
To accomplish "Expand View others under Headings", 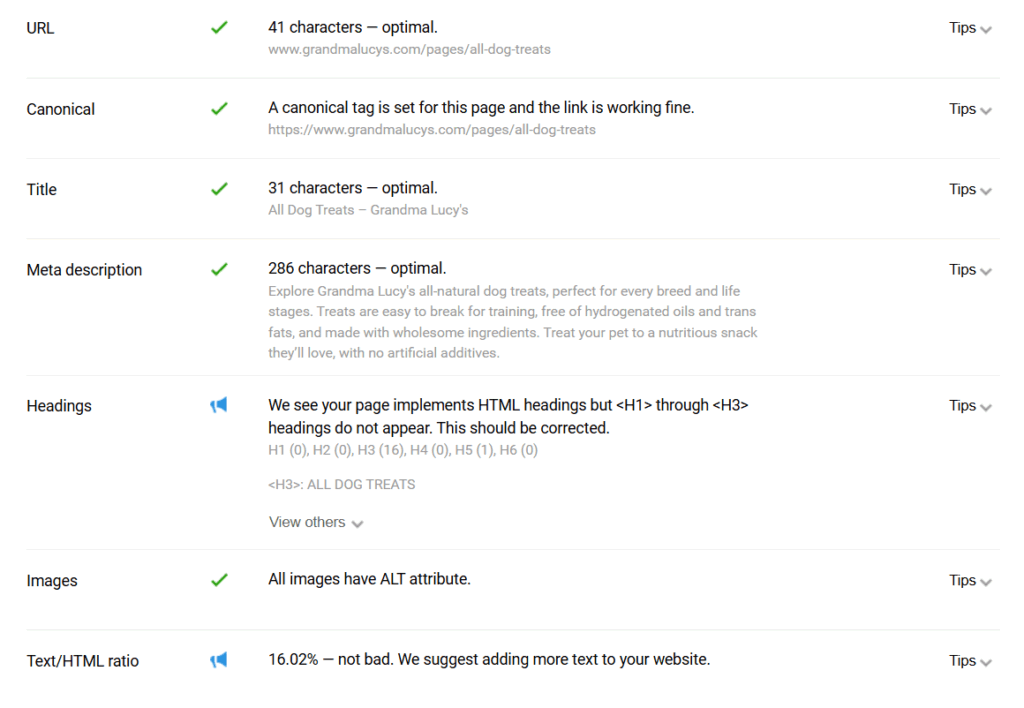I will [316, 523].
